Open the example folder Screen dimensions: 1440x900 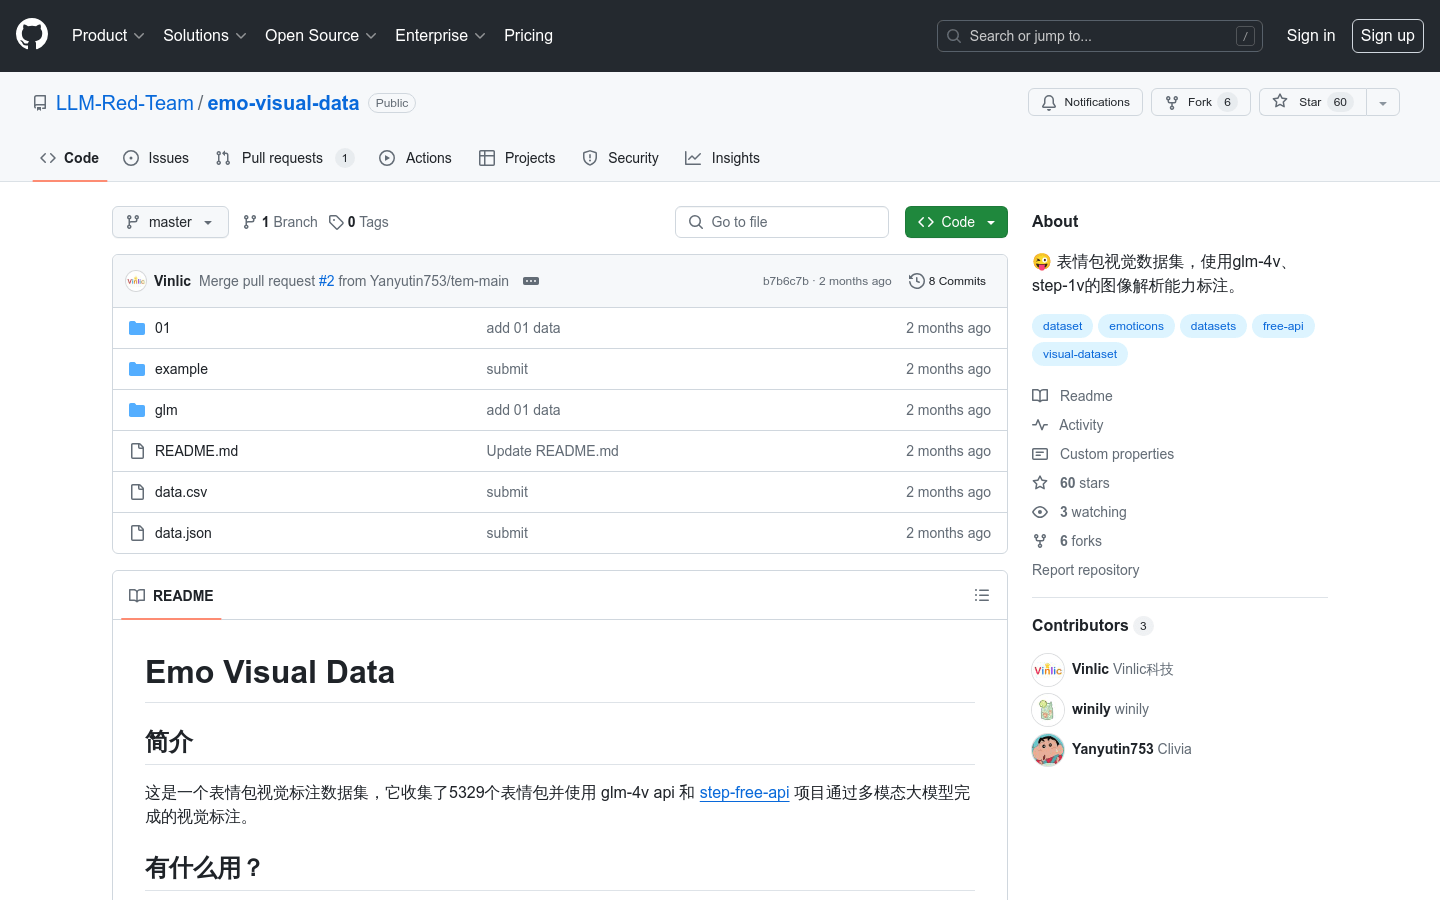pyautogui.click(x=181, y=369)
